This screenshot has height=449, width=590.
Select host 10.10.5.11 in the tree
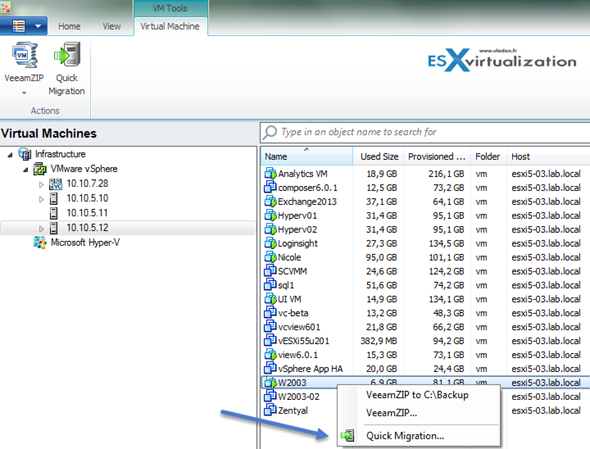87,213
